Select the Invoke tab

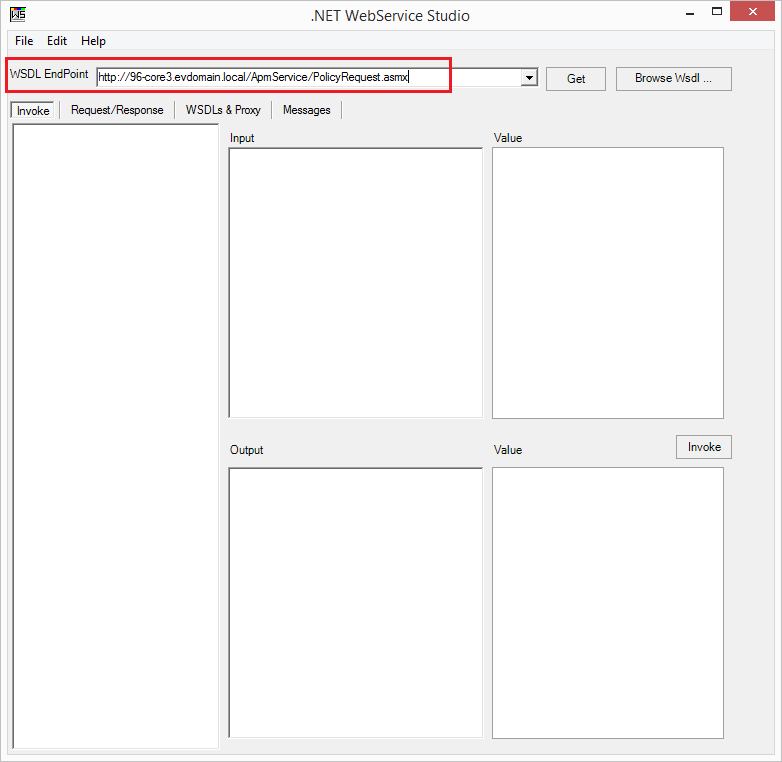(33, 110)
